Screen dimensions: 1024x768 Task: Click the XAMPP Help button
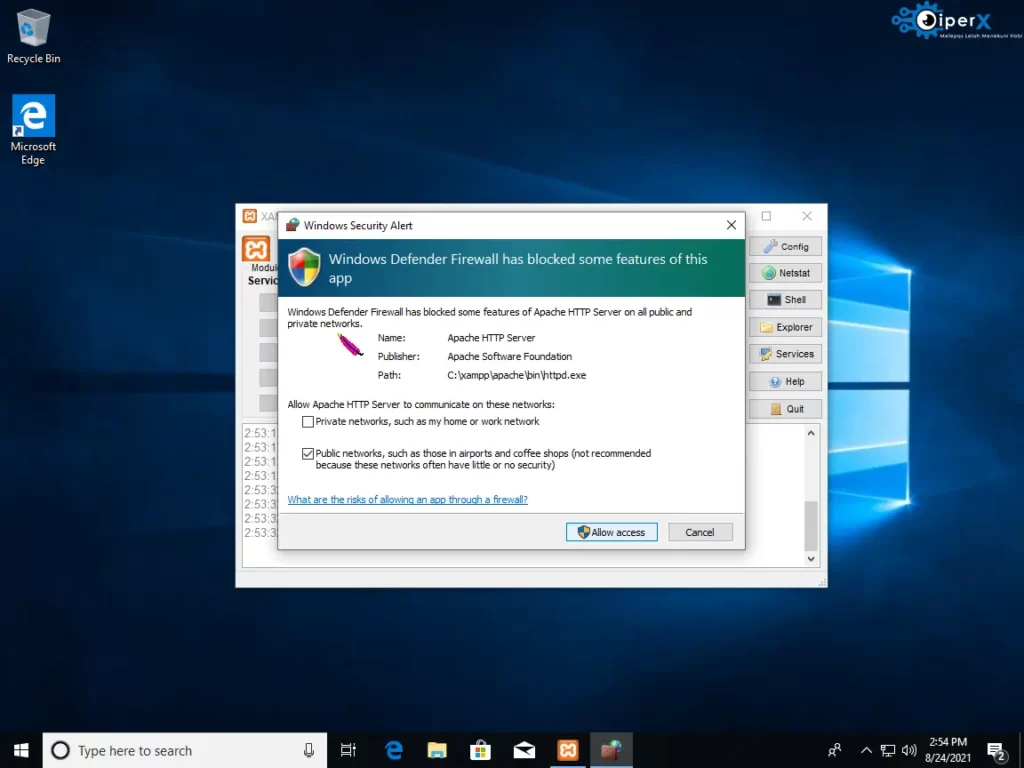(785, 381)
